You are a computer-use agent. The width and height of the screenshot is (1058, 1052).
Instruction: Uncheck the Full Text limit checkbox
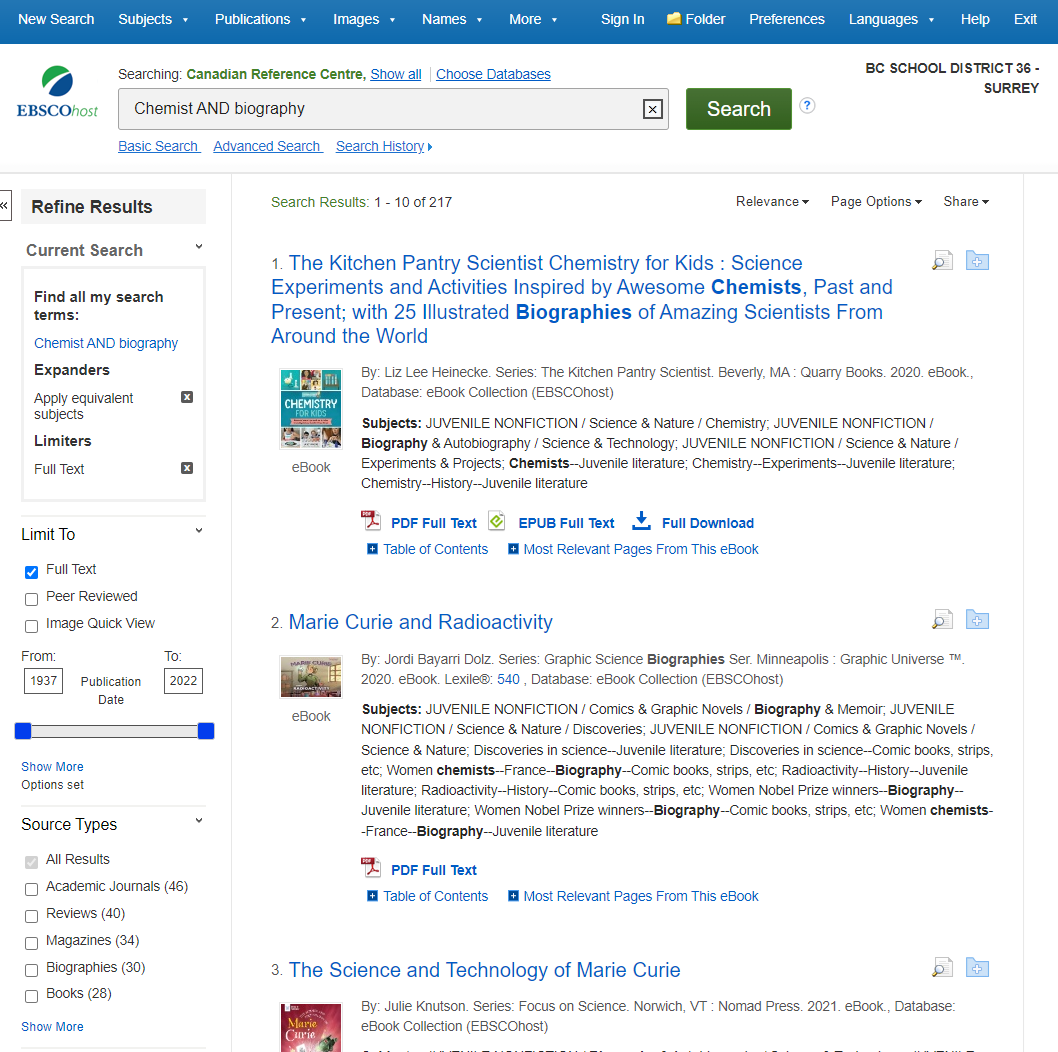coord(31,572)
